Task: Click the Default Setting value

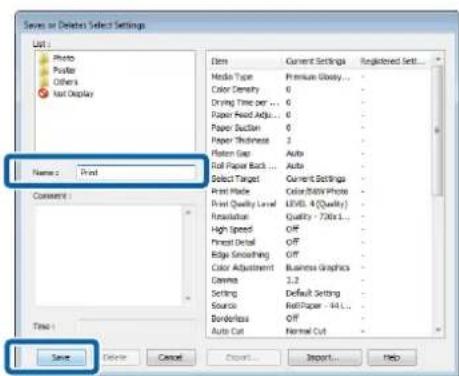Action: 313,293
